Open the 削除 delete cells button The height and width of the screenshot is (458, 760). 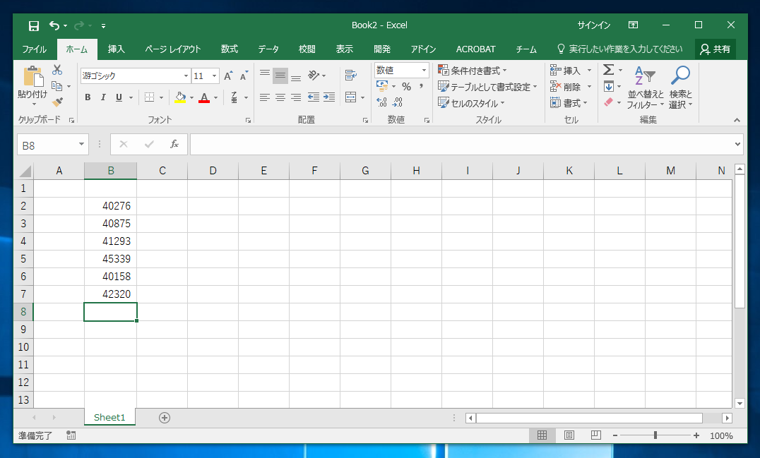pyautogui.click(x=570, y=87)
